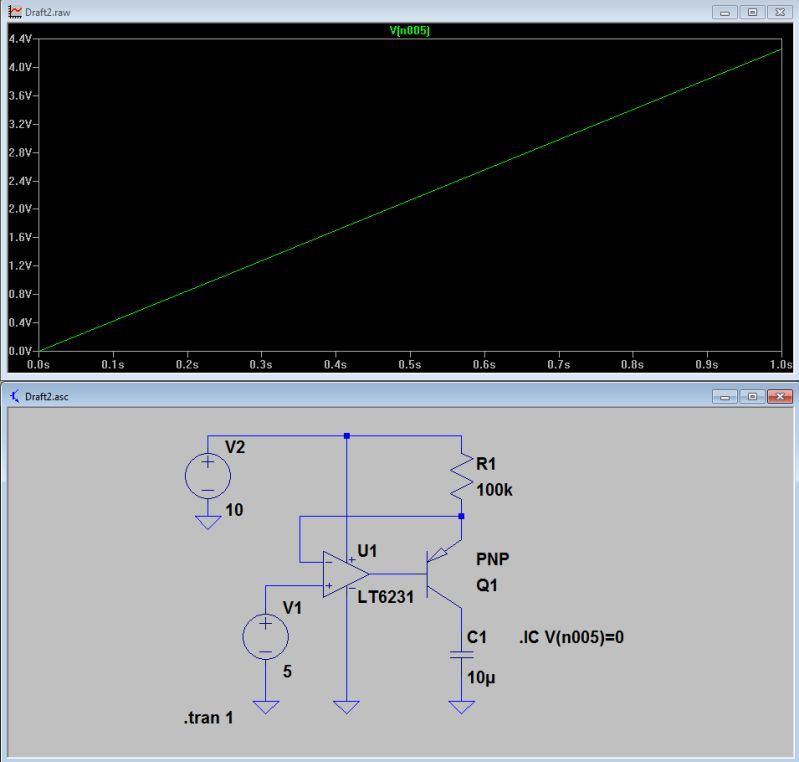Click the .tran 1 simulation directive
Screen dimensions: 799x762
[x=208, y=718]
